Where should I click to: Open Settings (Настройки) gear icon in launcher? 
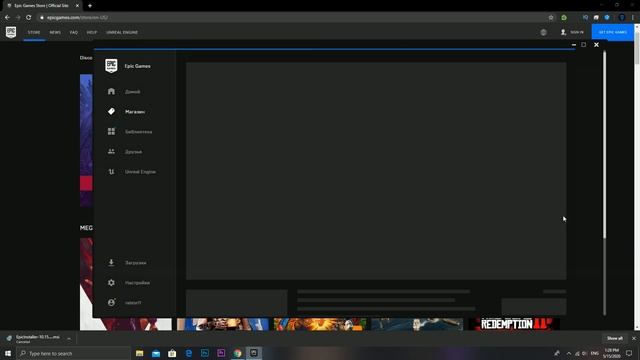click(x=111, y=282)
